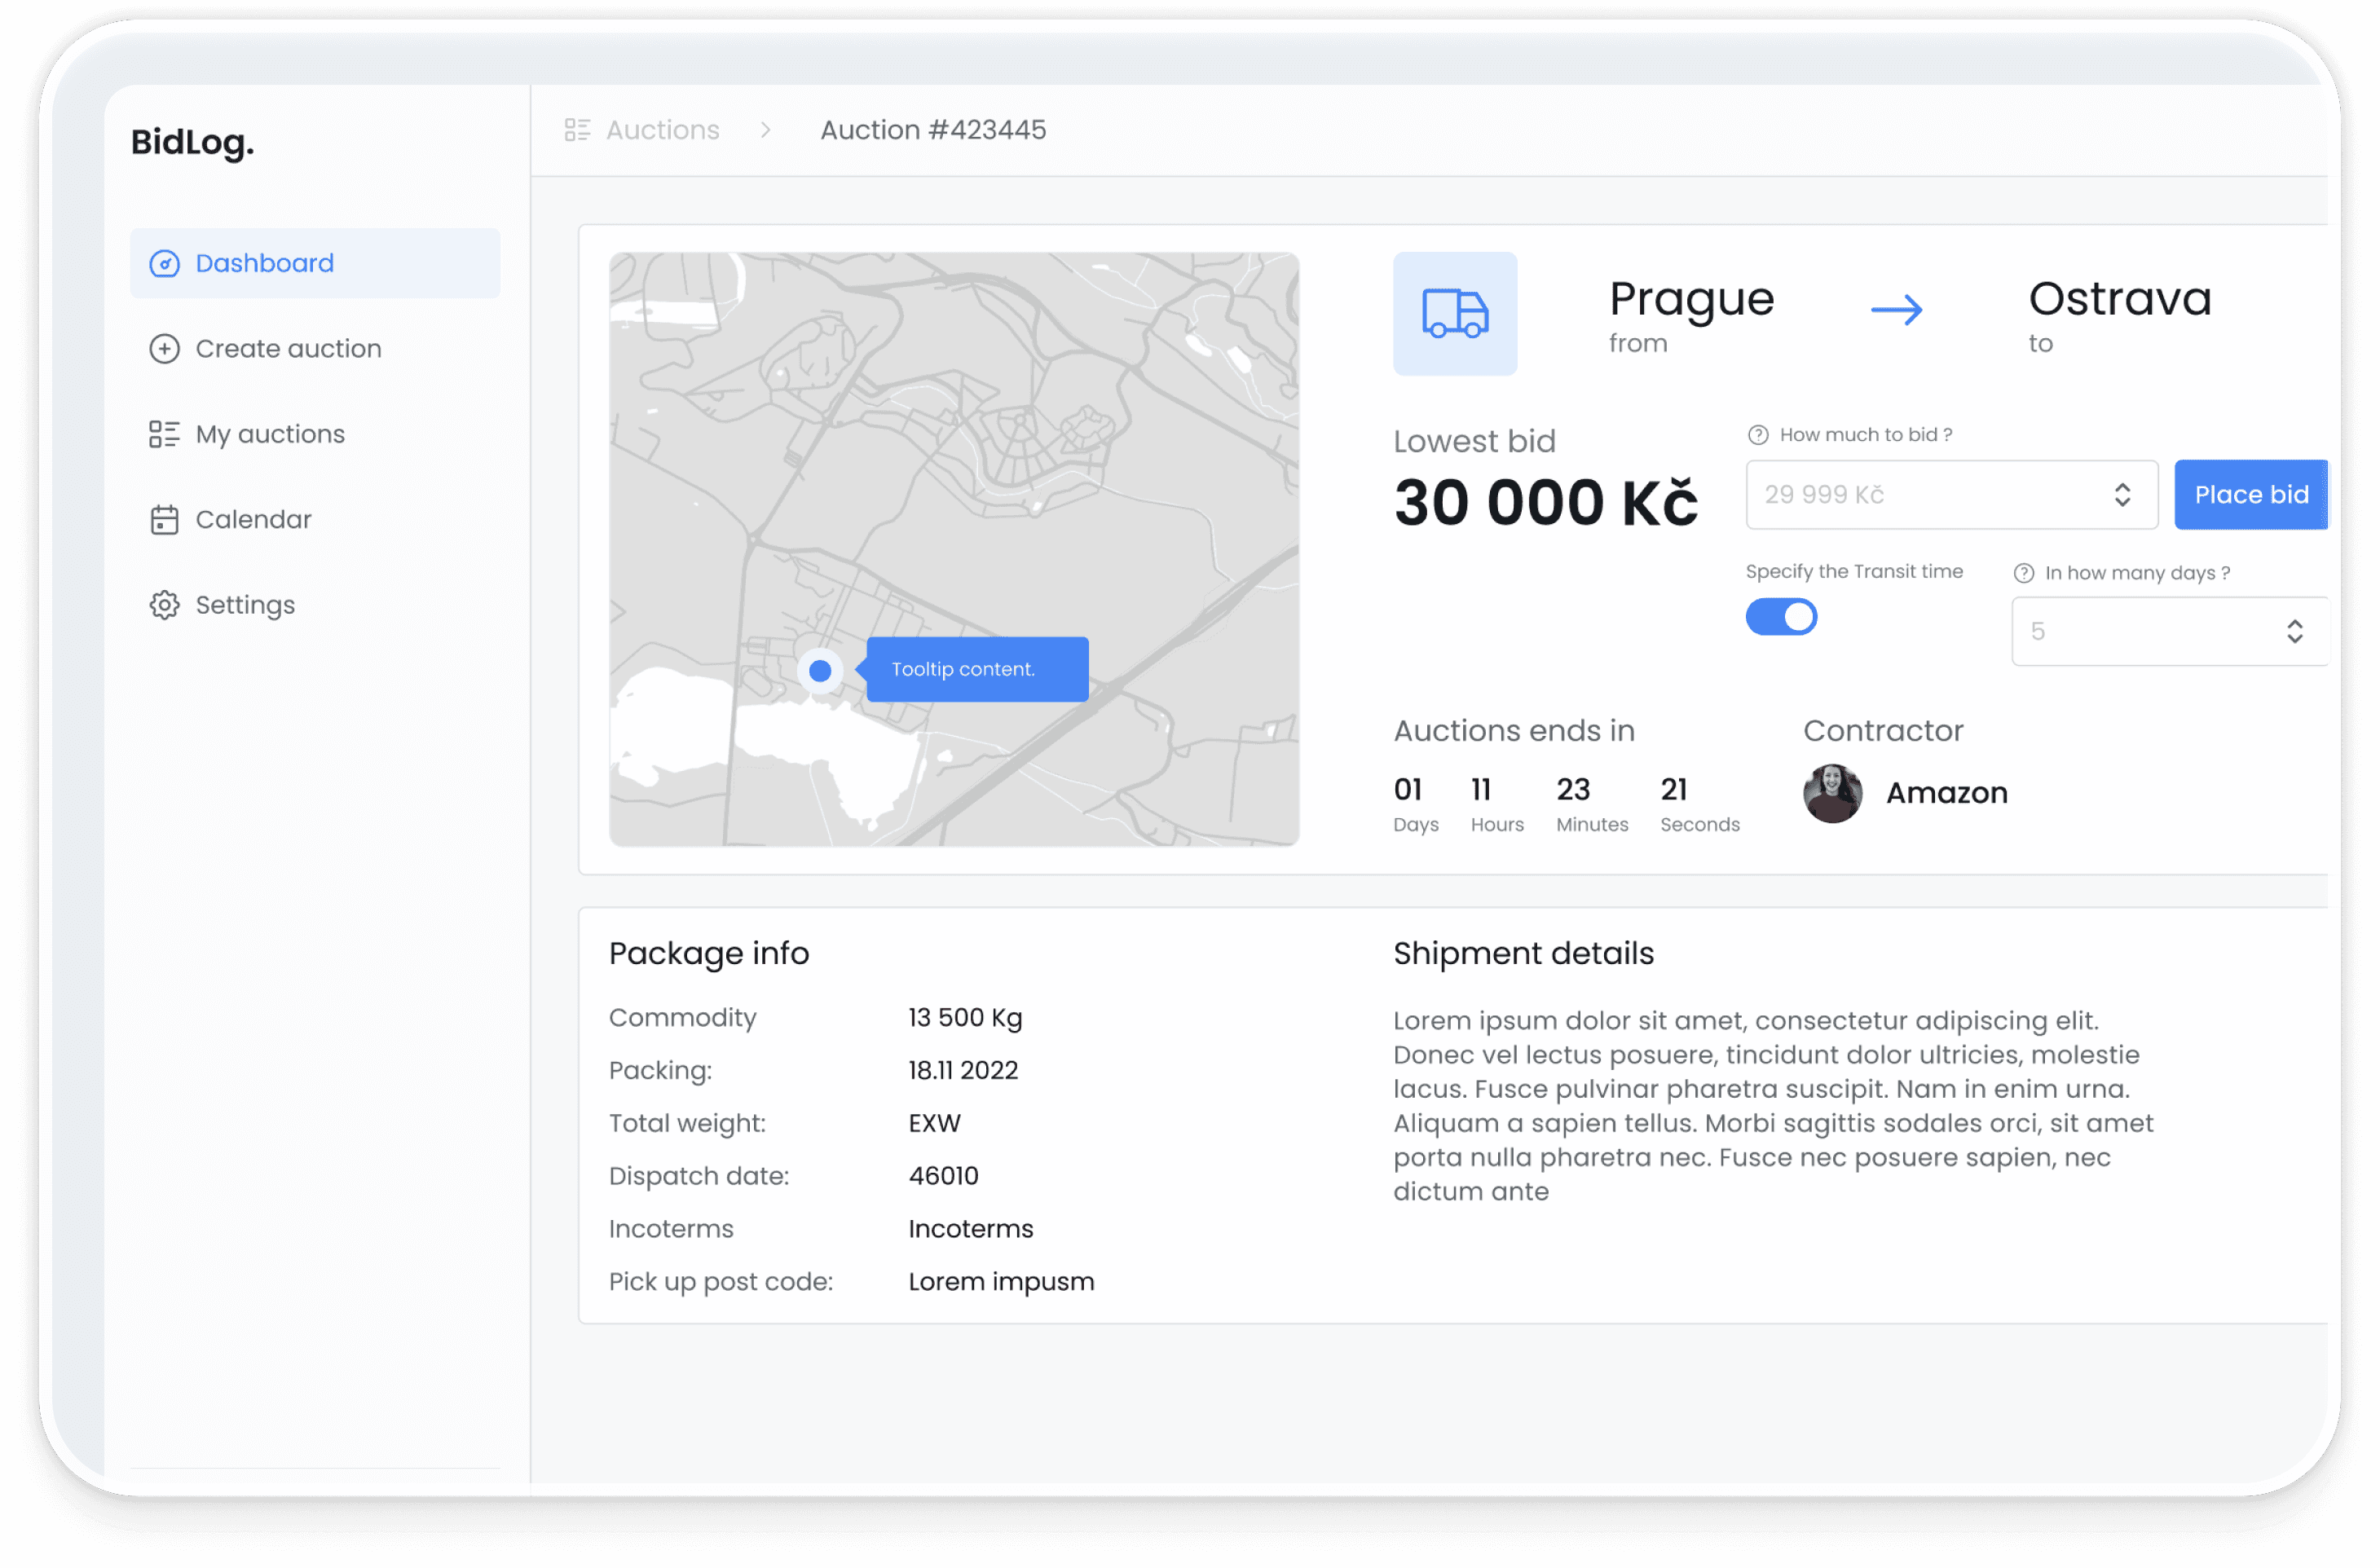
Task: Click the Calendar icon in sidebar
Action: (164, 520)
